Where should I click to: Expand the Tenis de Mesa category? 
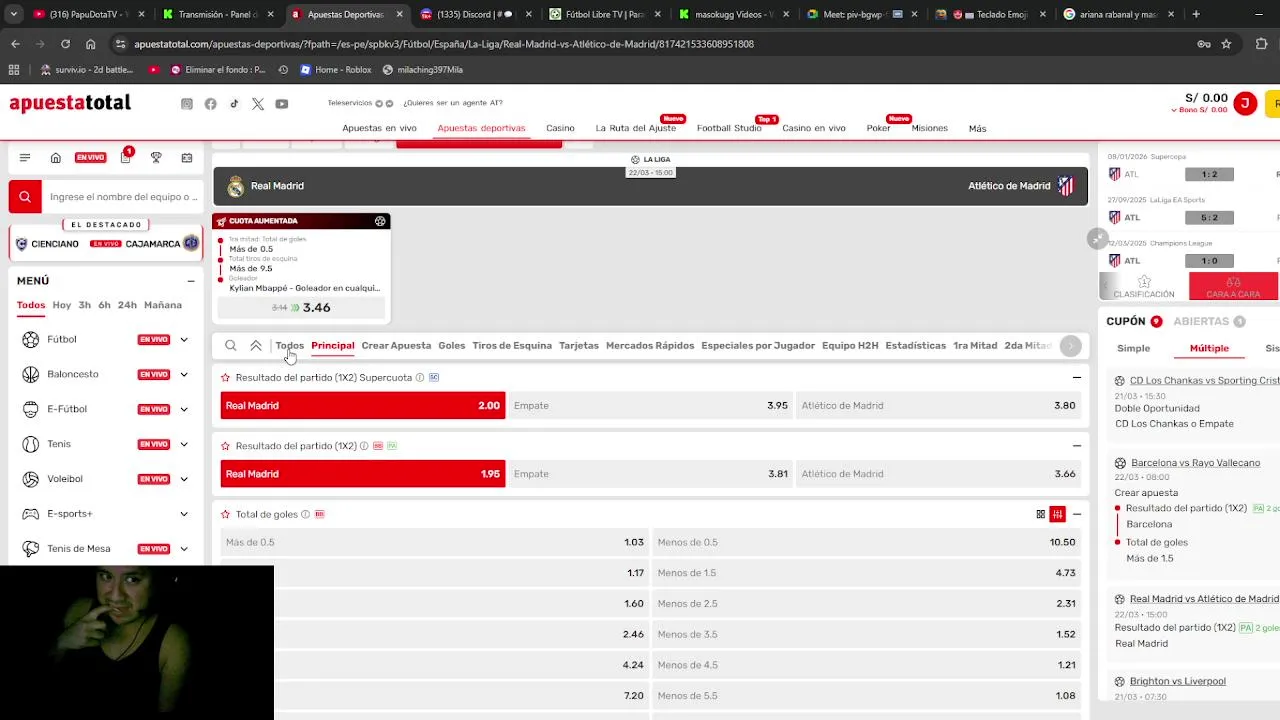[x=184, y=549]
